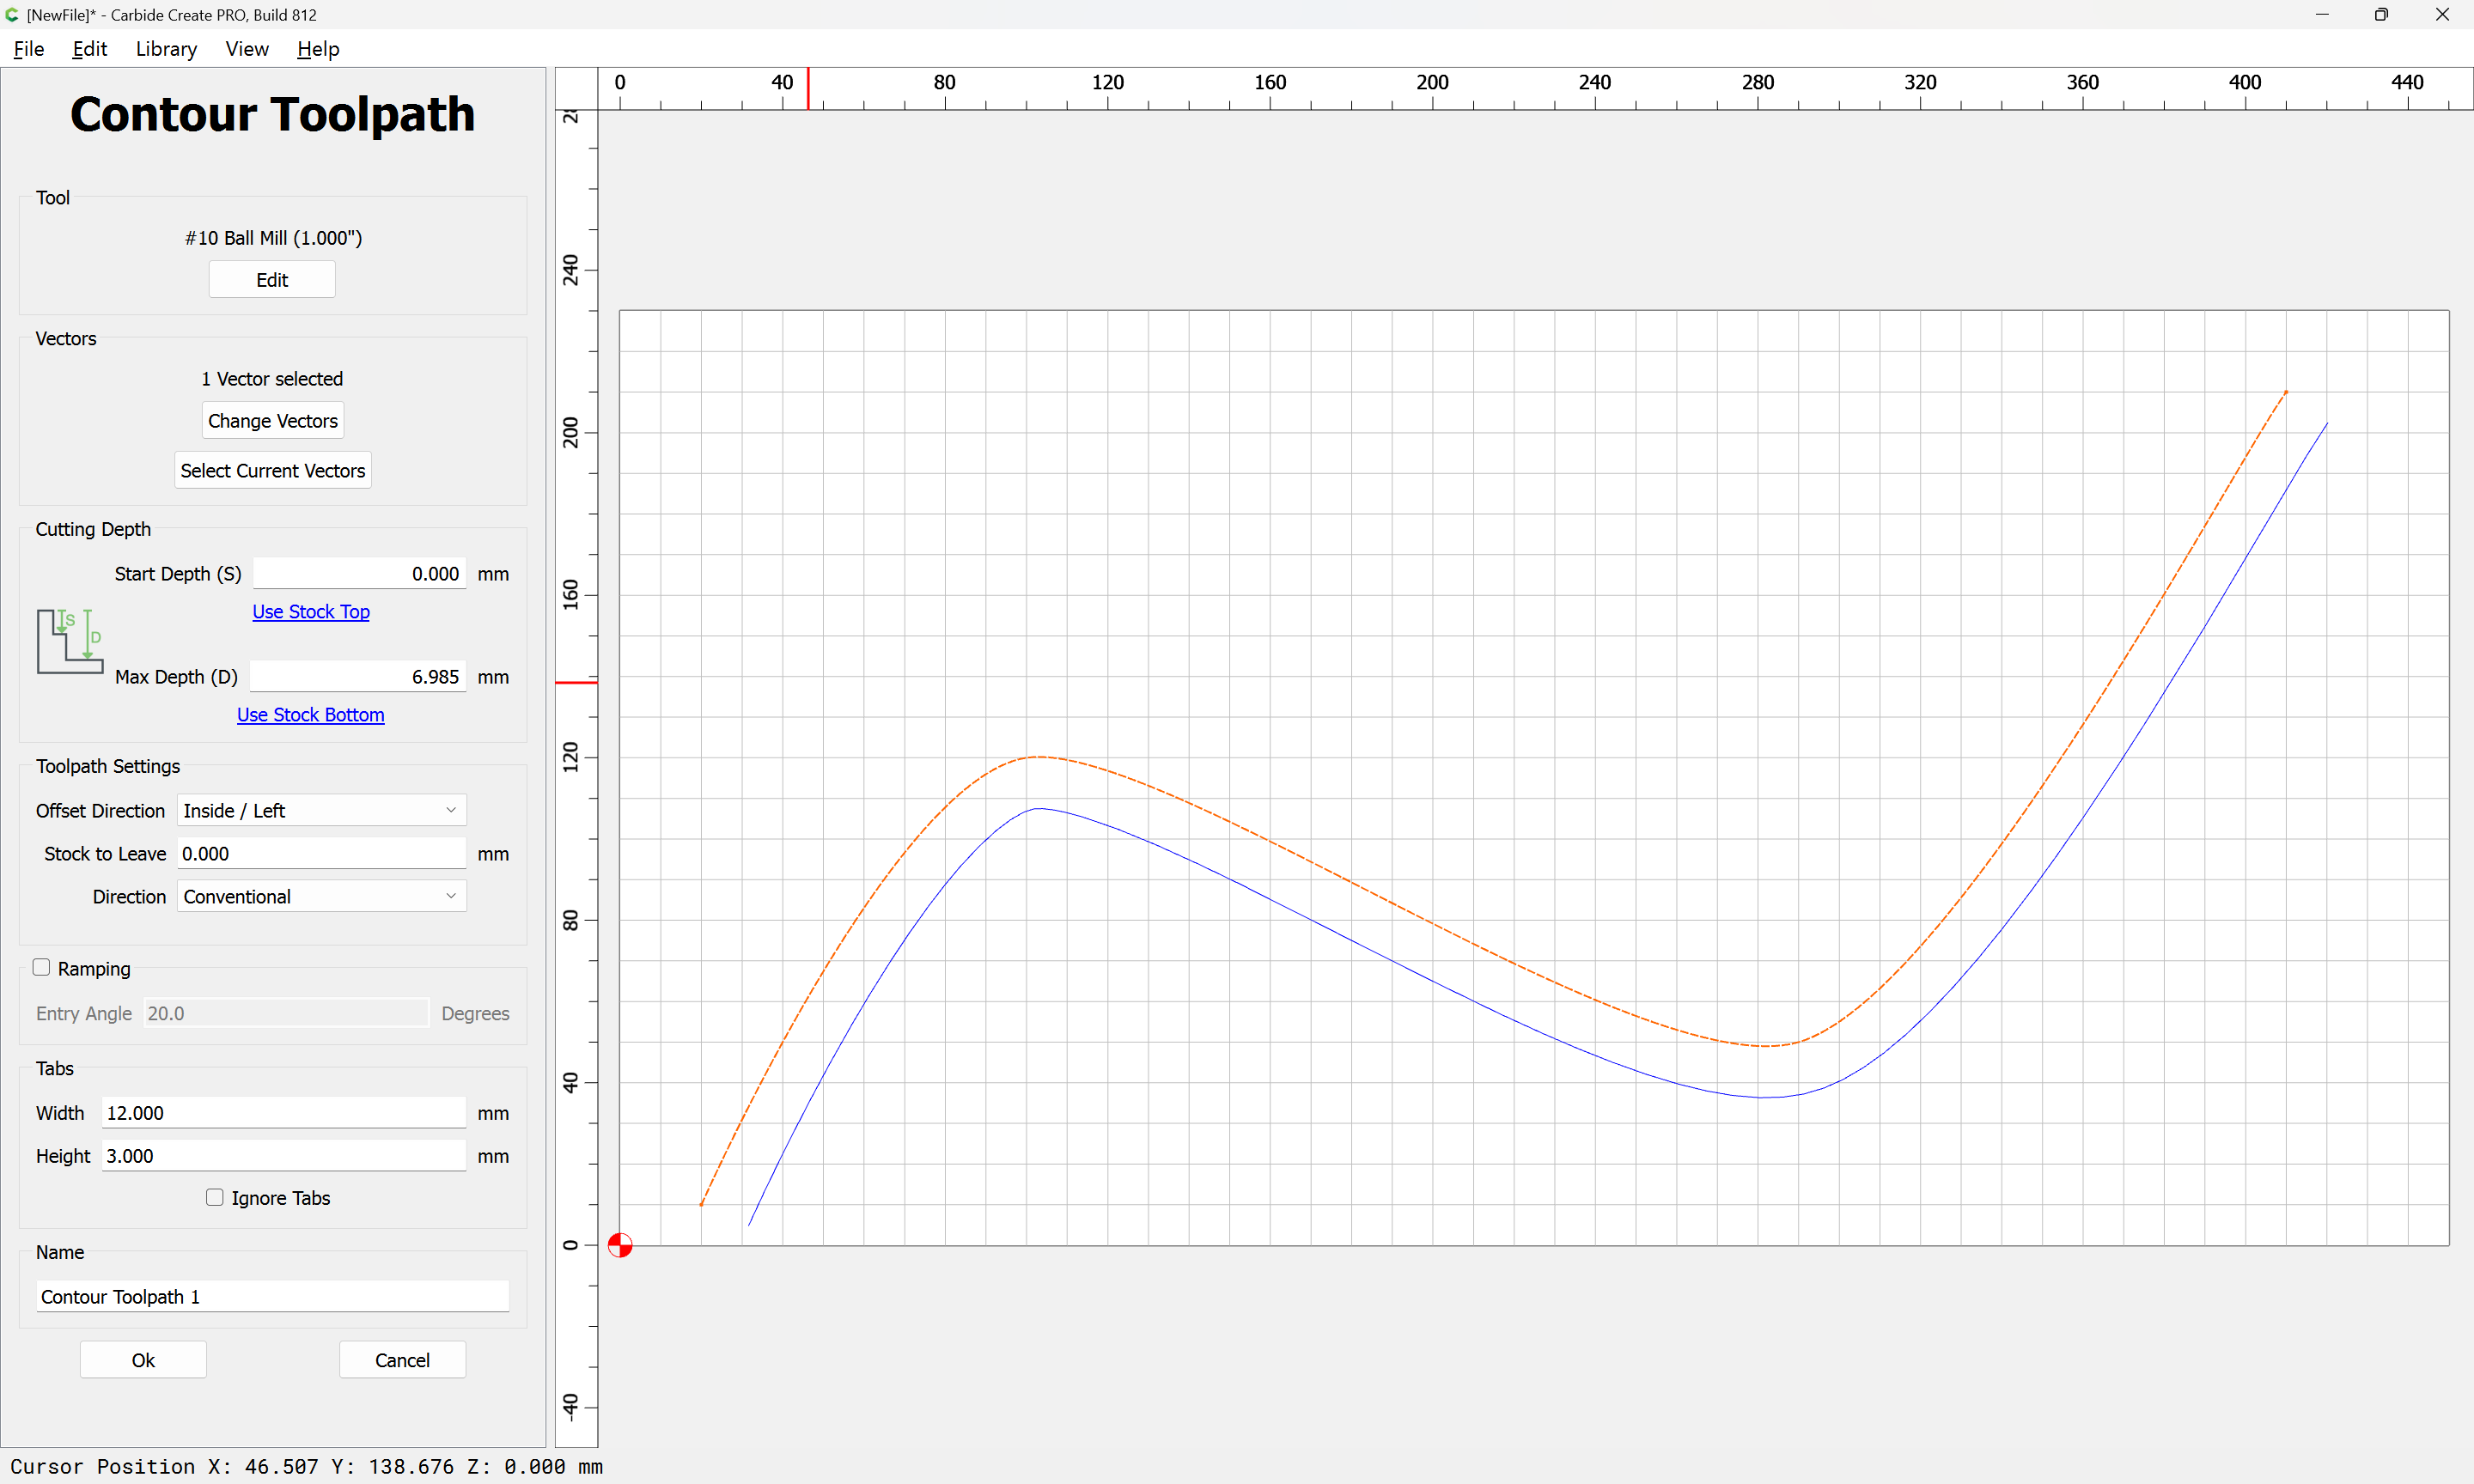The width and height of the screenshot is (2474, 1484).
Task: Expand the Direction Conventional dropdown
Action: tap(322, 896)
